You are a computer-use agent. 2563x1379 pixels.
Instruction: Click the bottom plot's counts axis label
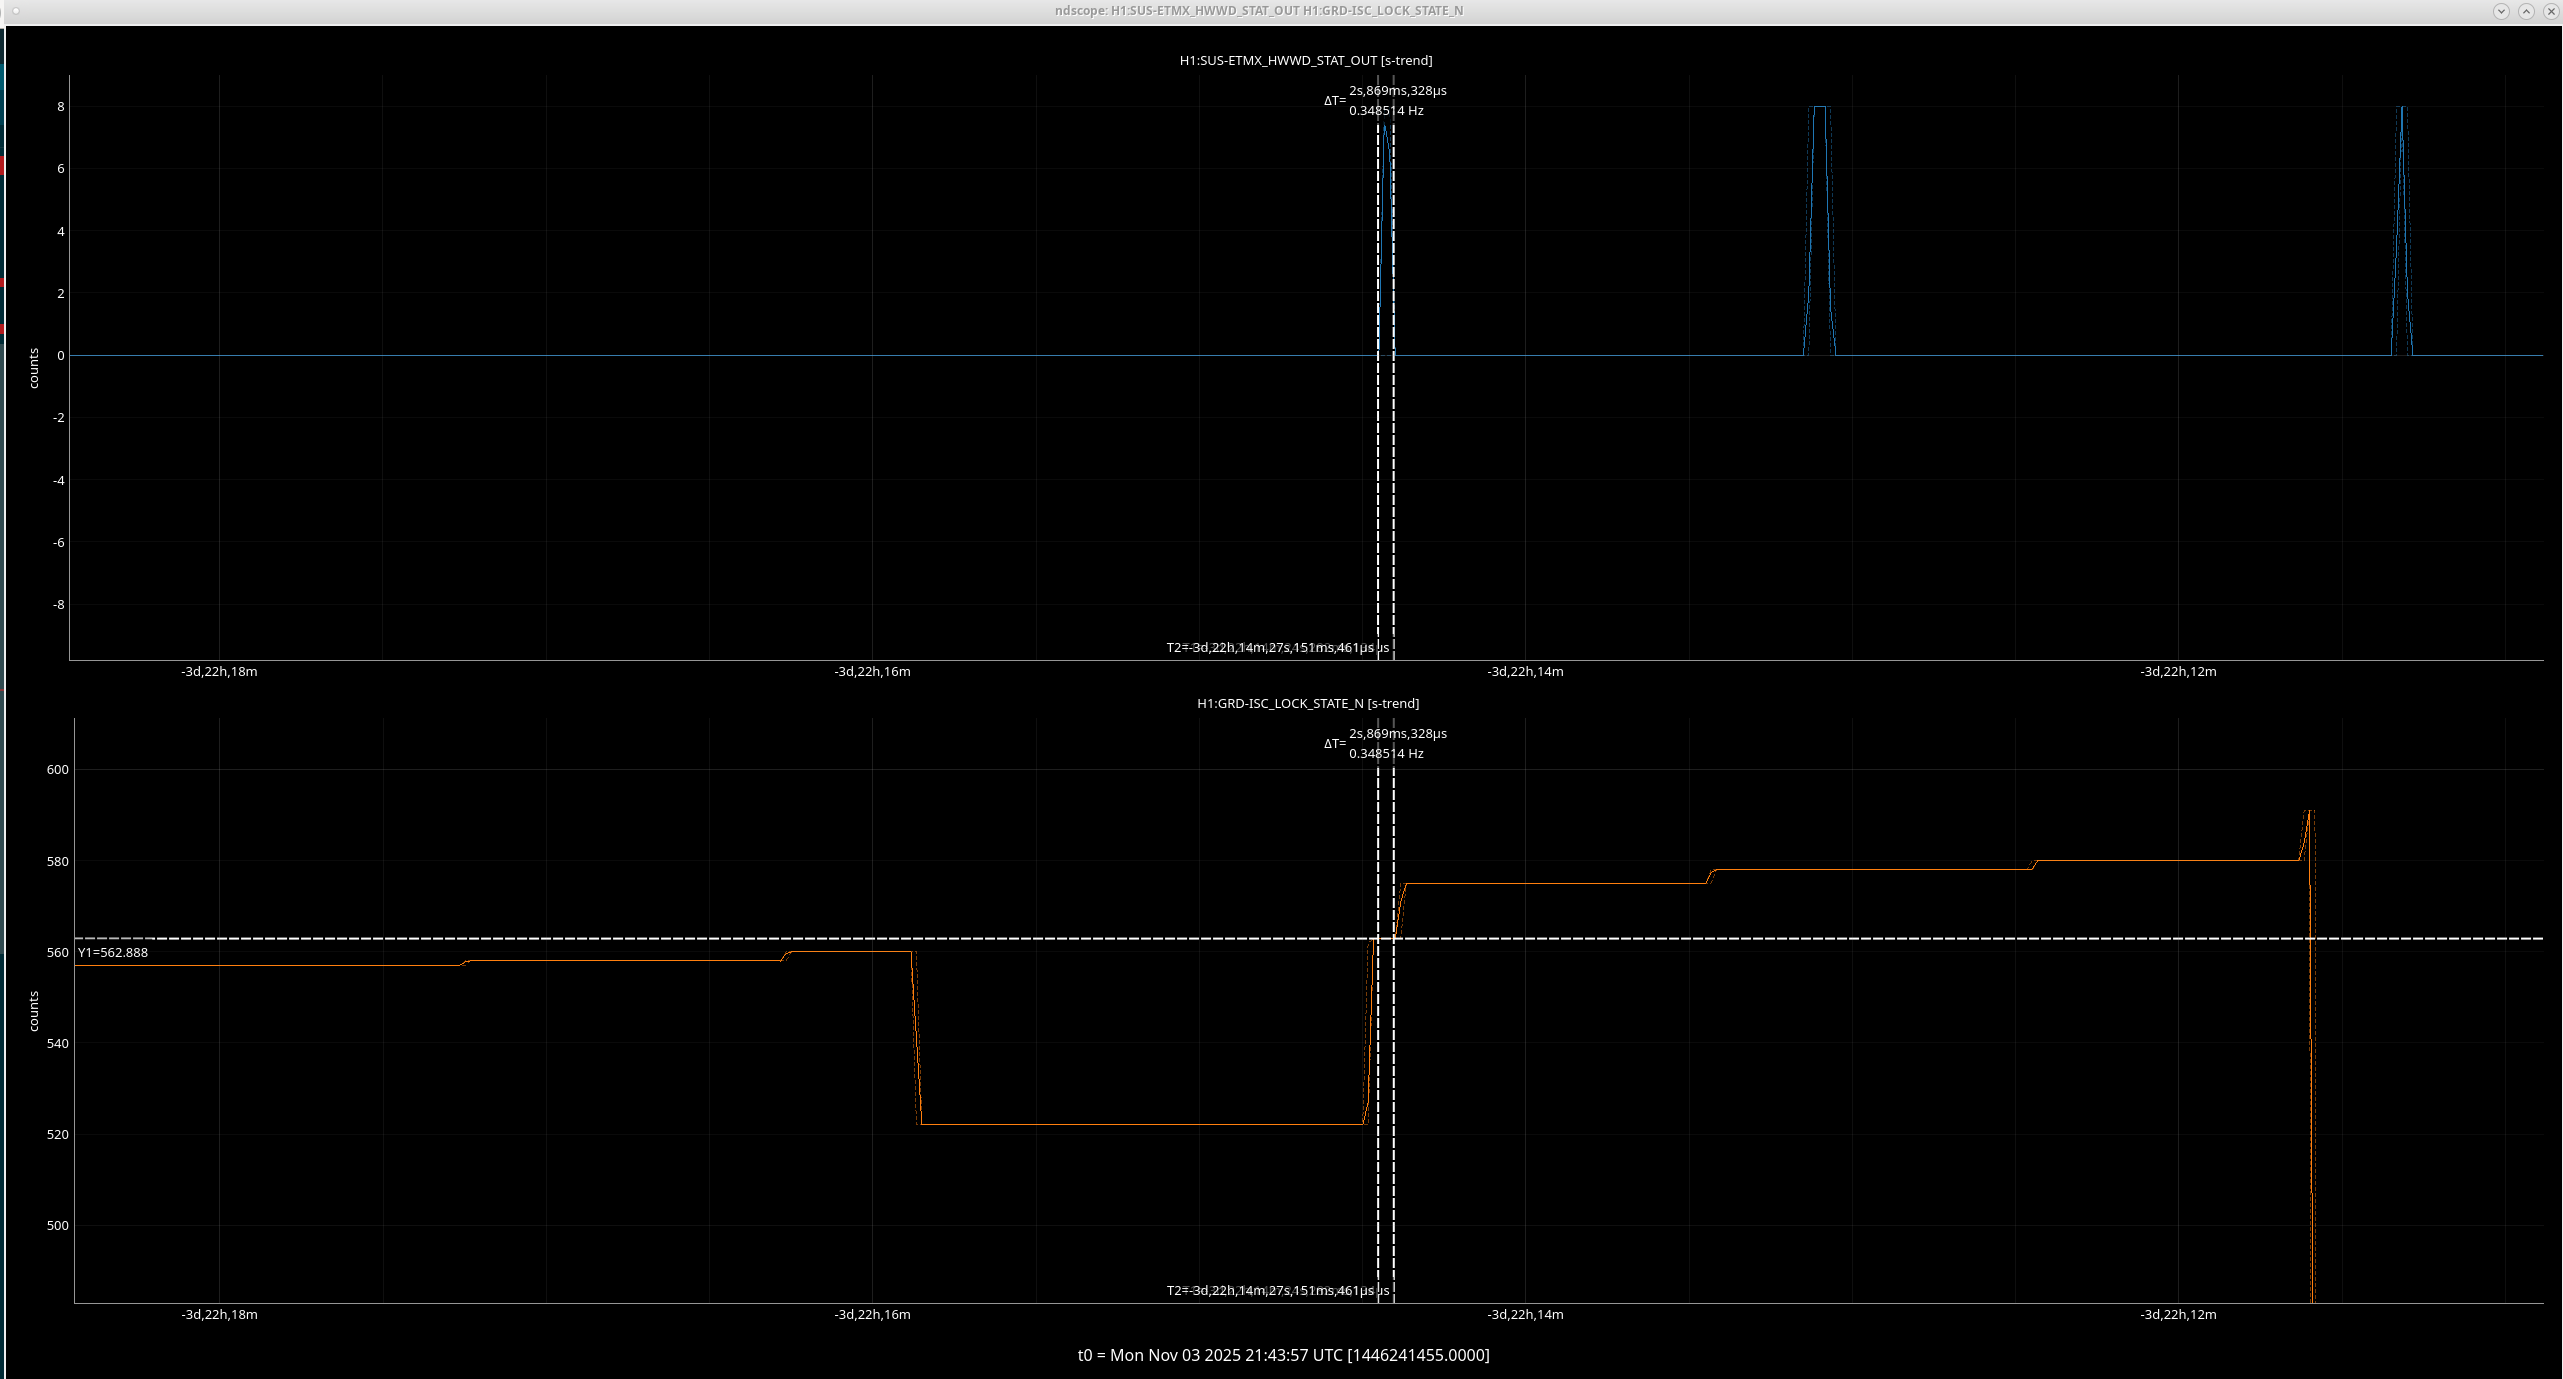pos(34,1011)
